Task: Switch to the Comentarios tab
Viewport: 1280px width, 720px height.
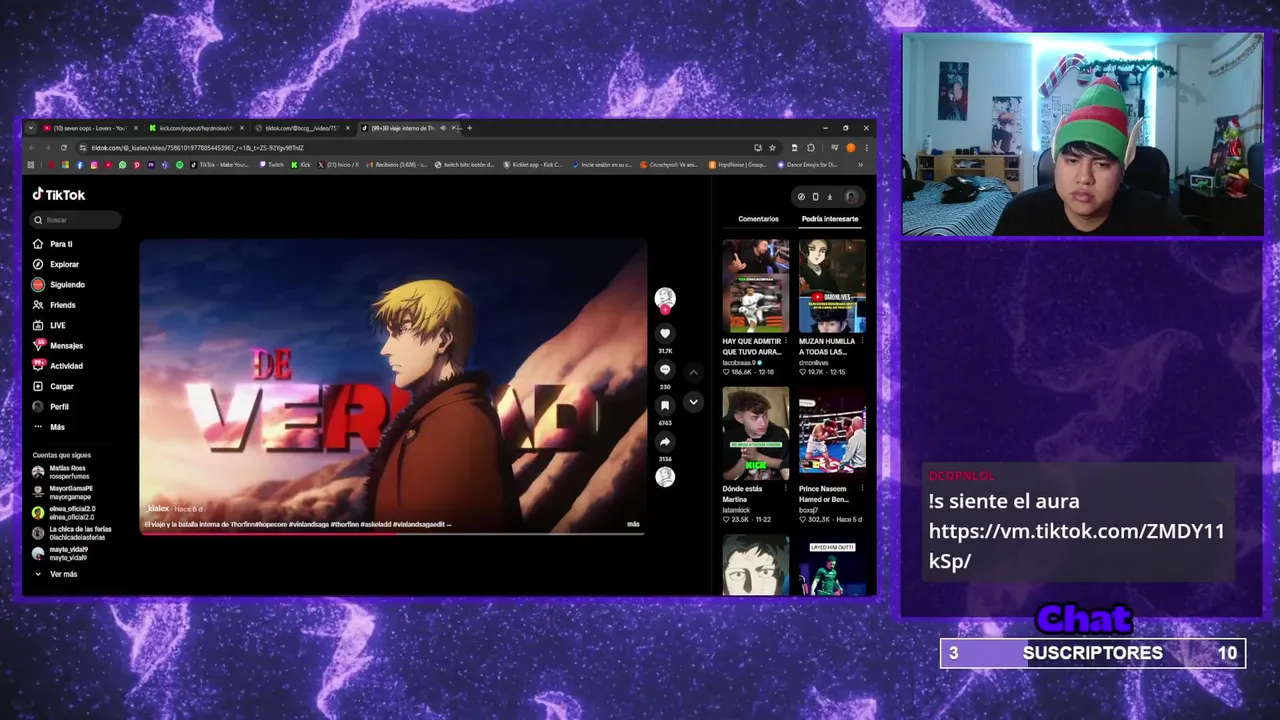Action: 758,219
